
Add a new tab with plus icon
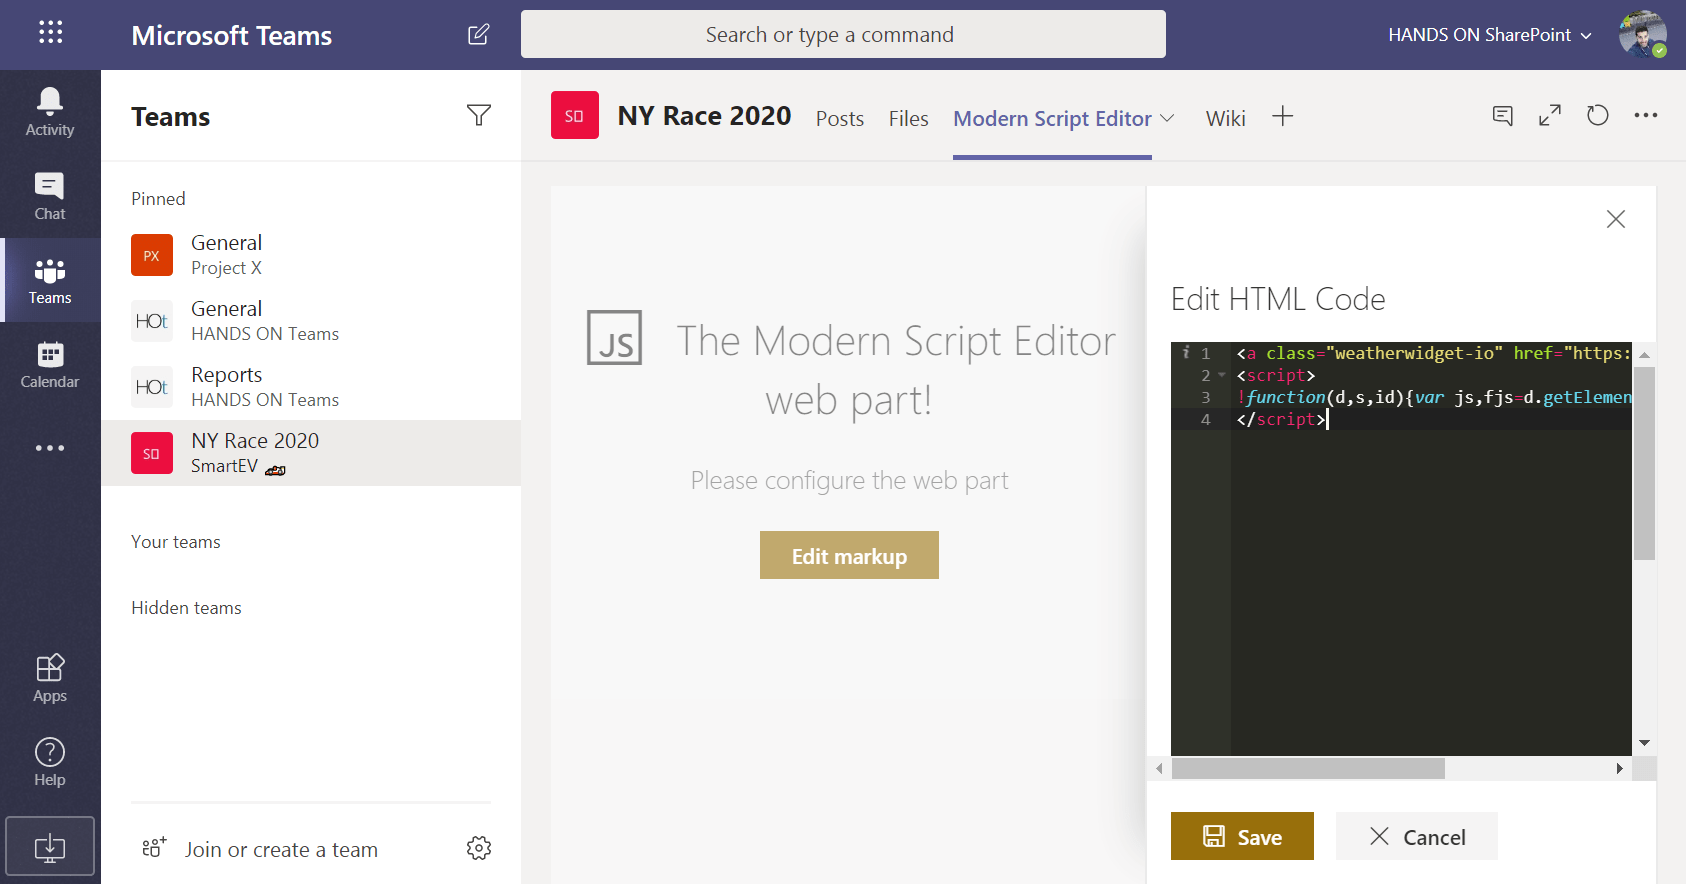(x=1283, y=117)
